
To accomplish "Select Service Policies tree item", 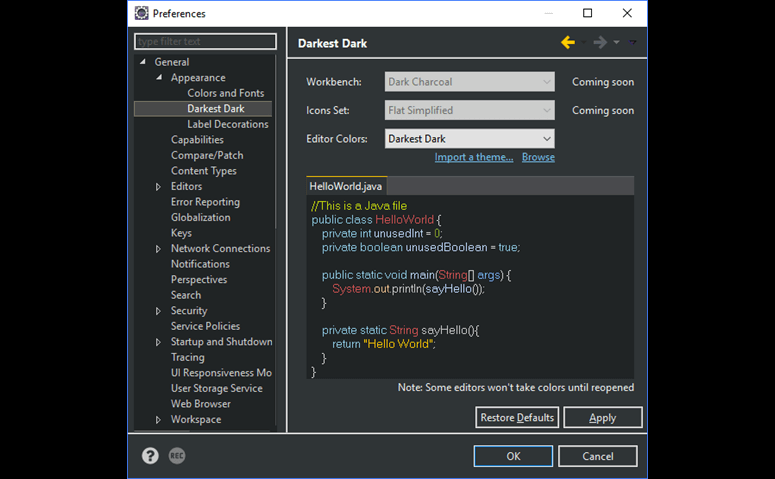I will pyautogui.click(x=205, y=326).
